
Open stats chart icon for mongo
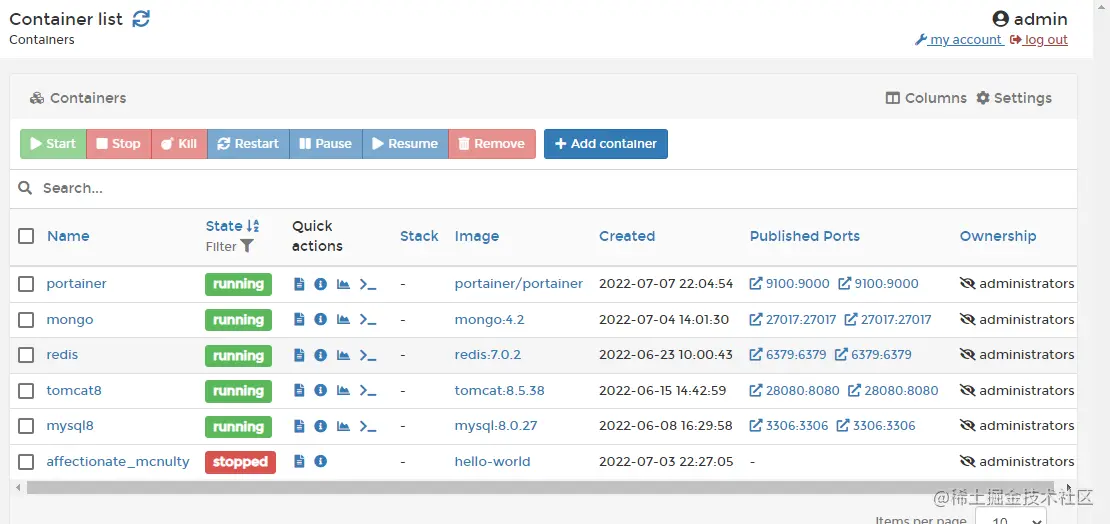coord(343,319)
